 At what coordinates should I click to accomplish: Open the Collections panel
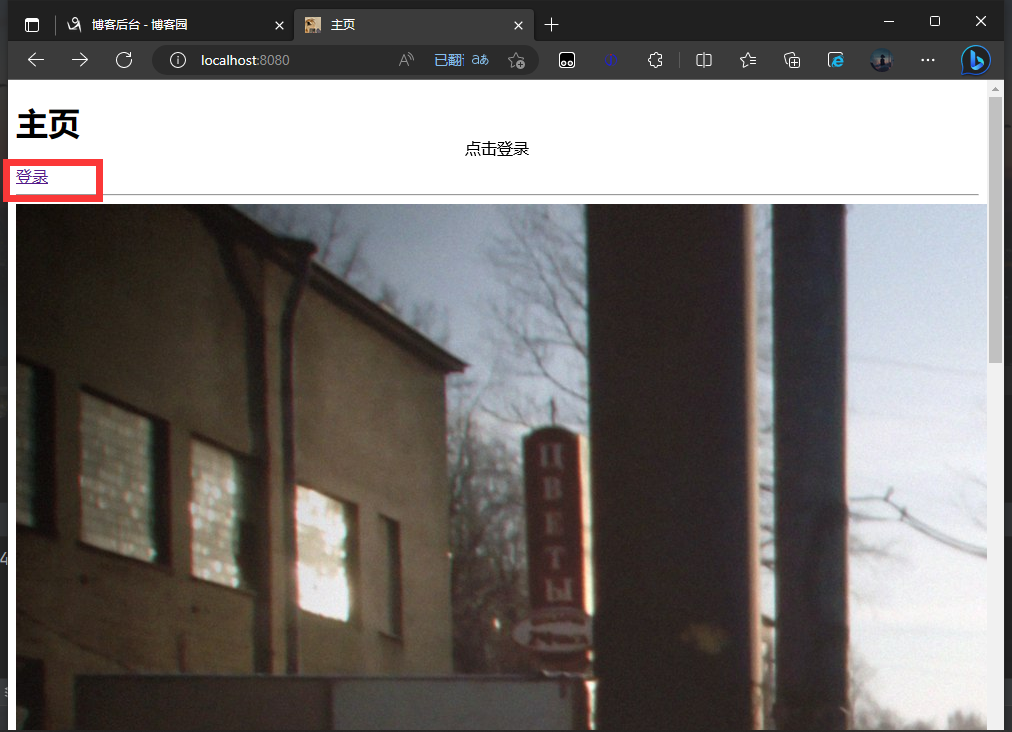click(792, 60)
